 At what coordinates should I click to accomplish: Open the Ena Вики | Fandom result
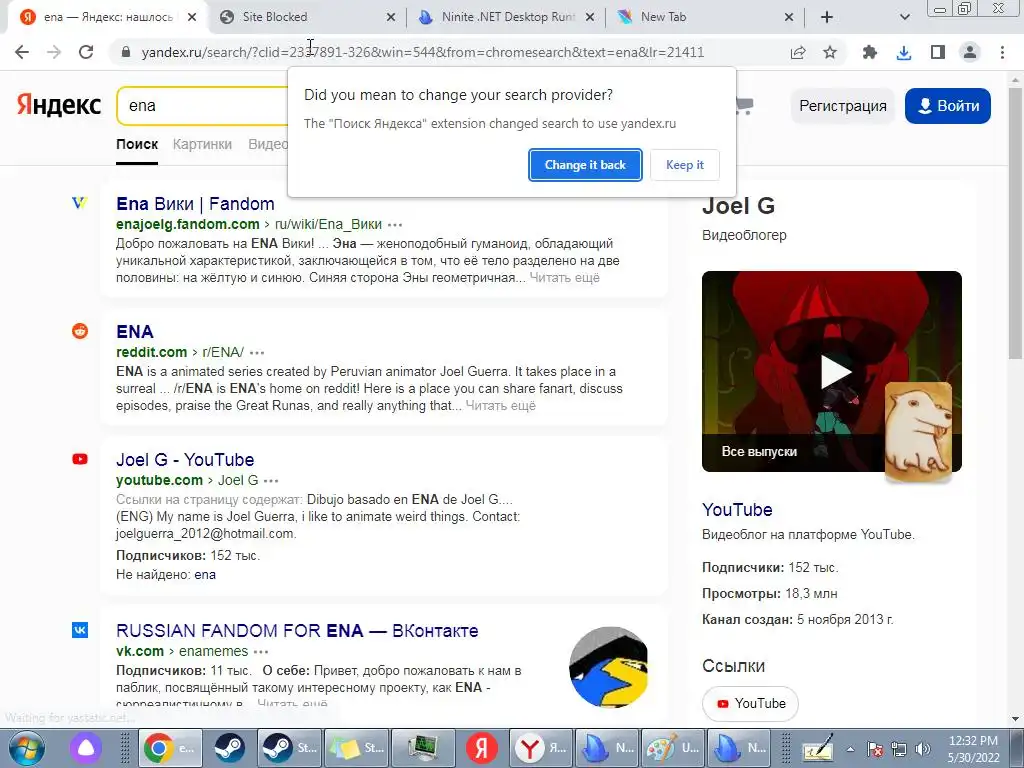(x=195, y=204)
